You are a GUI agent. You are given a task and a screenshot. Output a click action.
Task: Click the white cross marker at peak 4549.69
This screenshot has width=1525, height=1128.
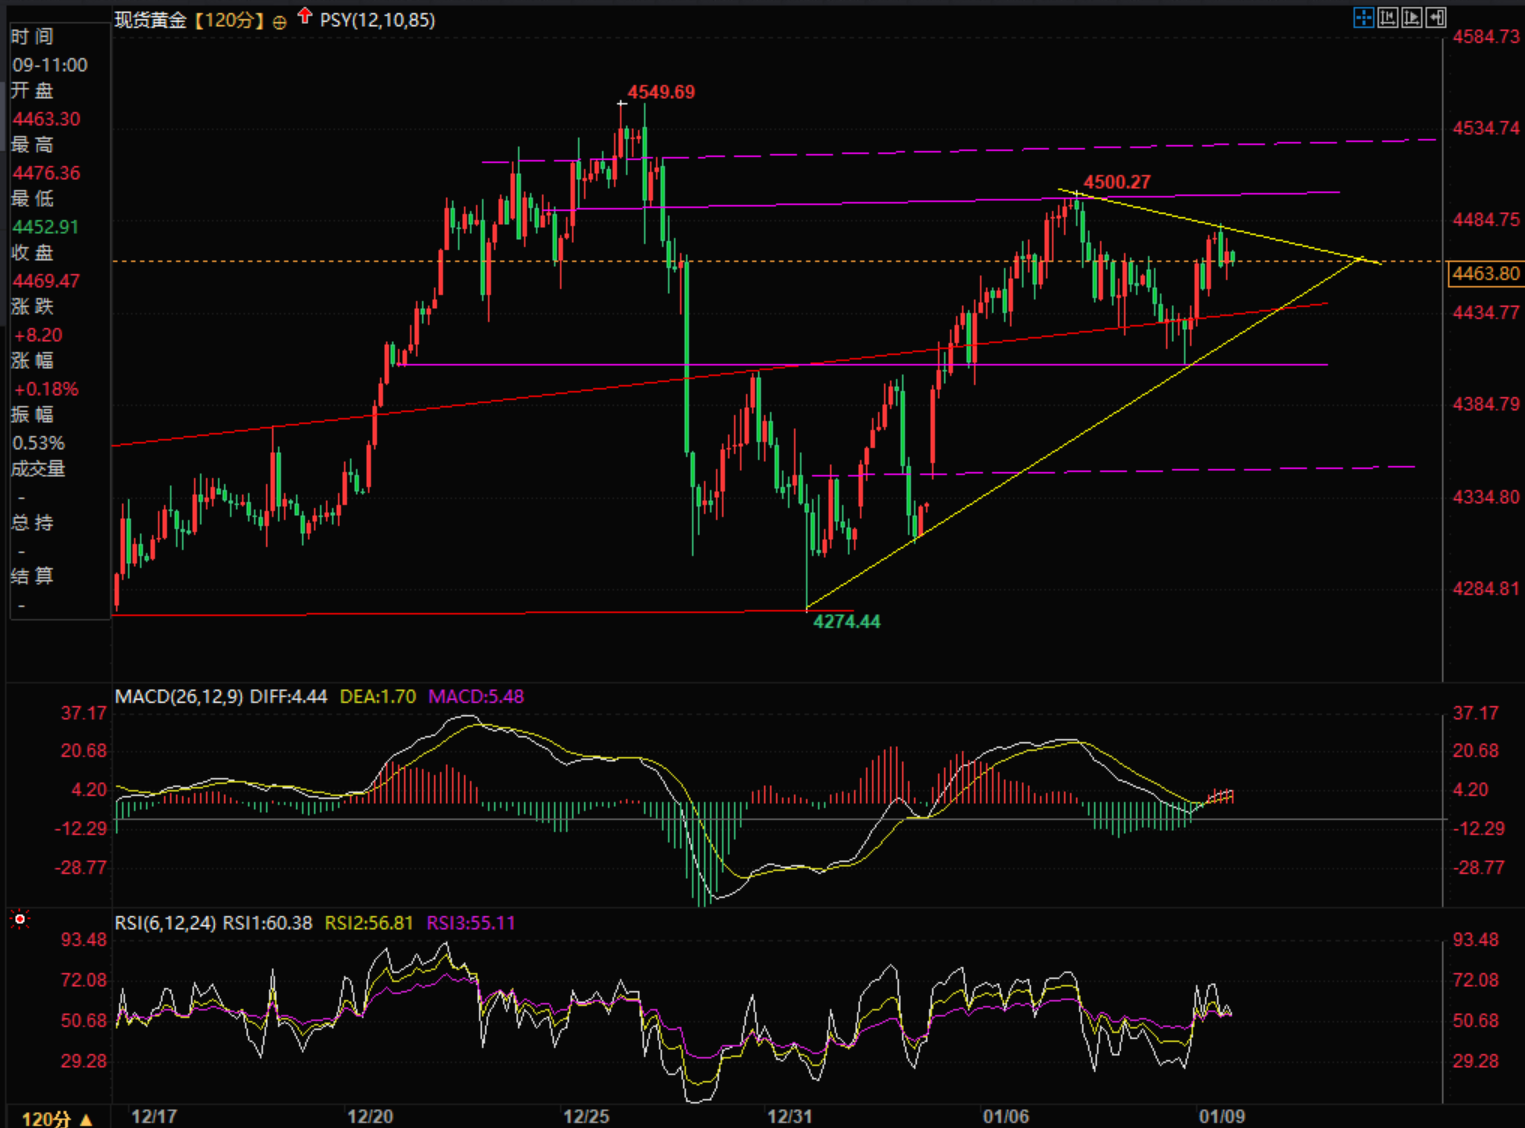pos(622,103)
